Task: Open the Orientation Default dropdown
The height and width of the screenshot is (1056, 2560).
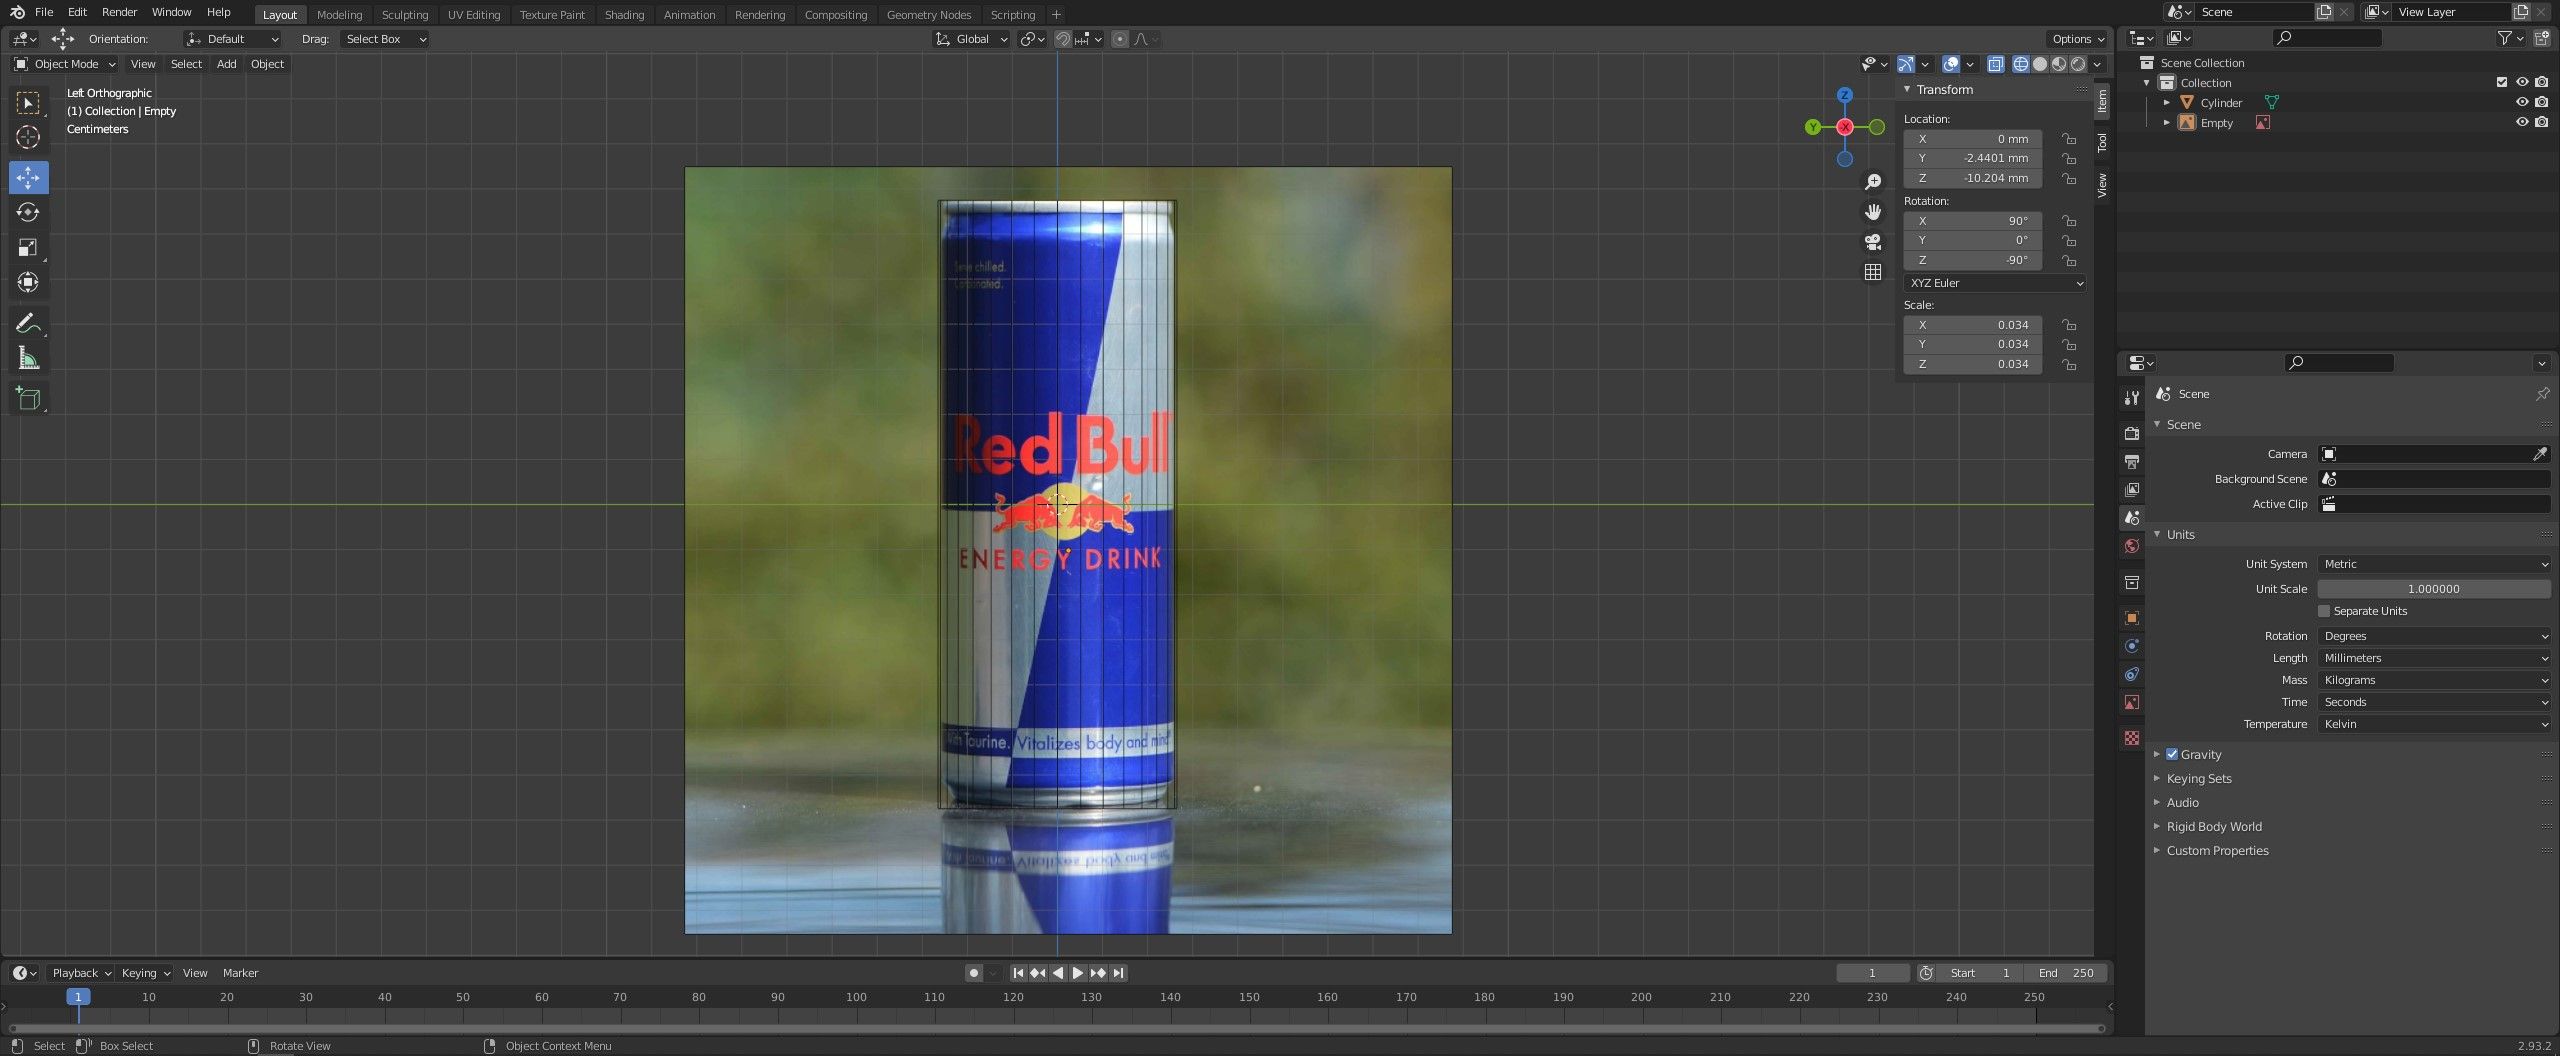Action: click(233, 39)
